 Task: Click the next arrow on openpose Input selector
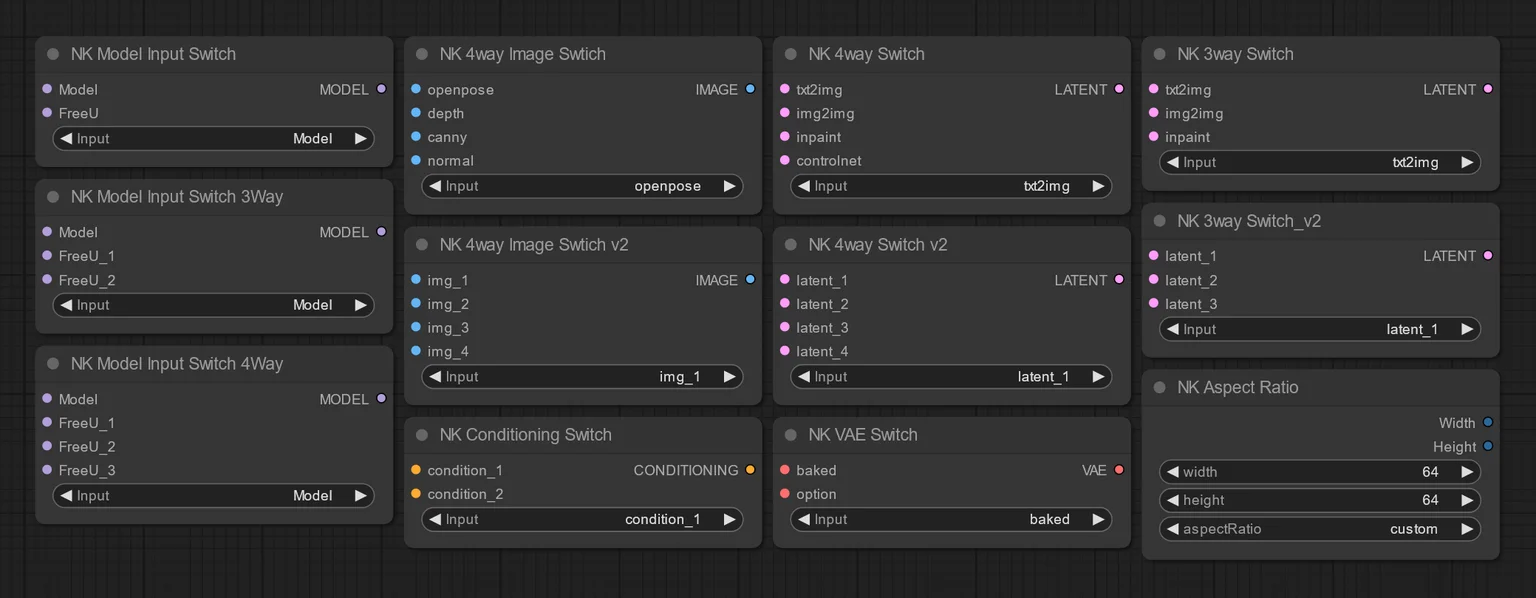coord(729,186)
